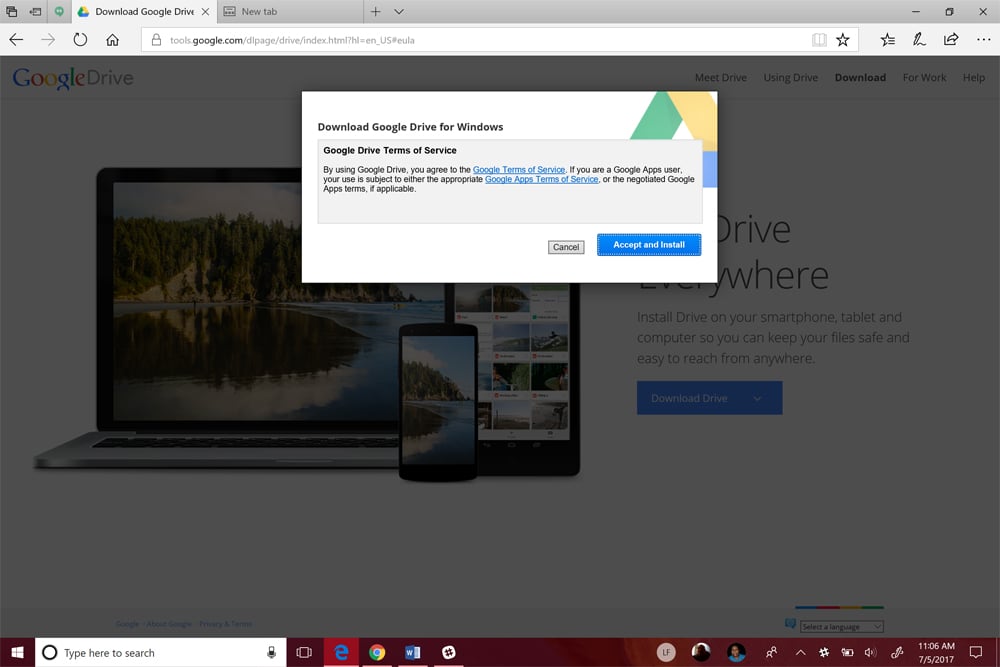Select the Download navigation item
Screen dimensions: 1000x667
coord(860,77)
